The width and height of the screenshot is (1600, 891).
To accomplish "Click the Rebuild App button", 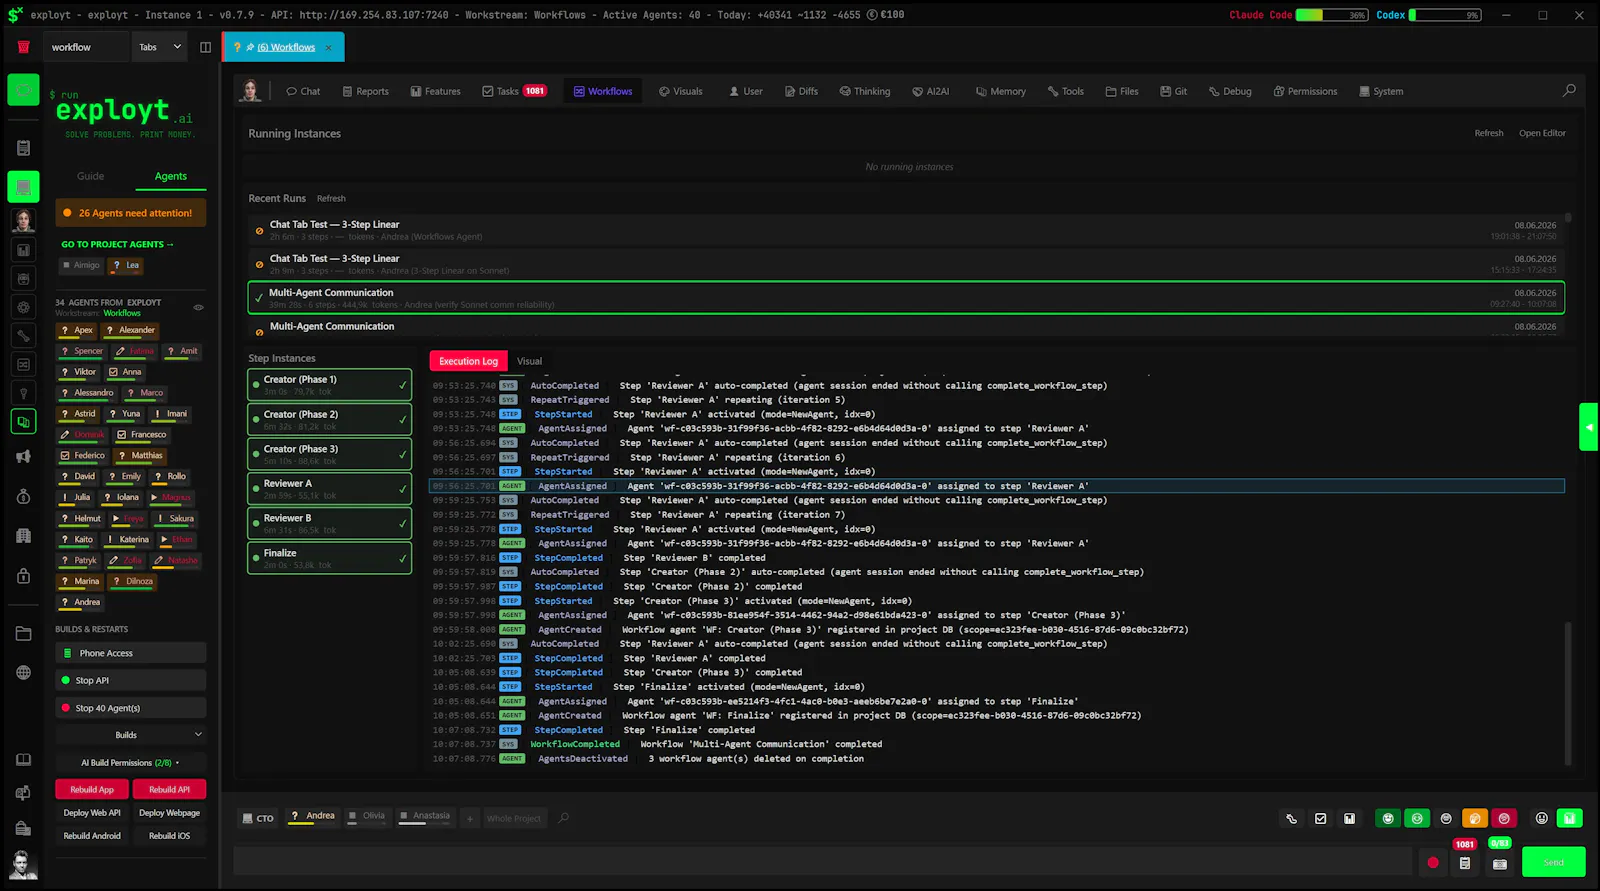I will pyautogui.click(x=92, y=790).
